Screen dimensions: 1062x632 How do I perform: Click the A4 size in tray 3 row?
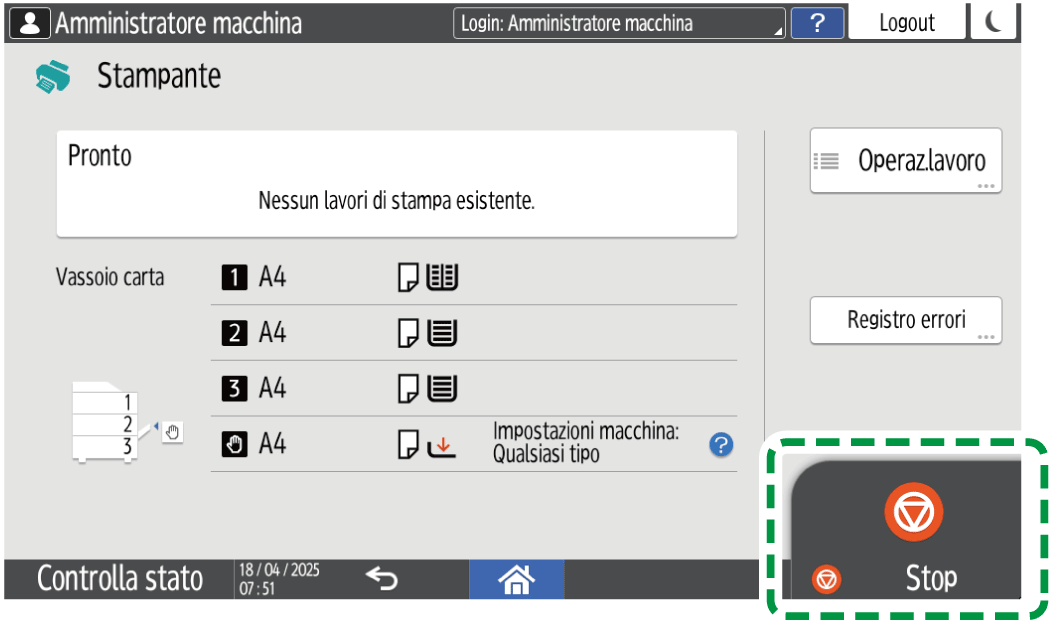point(272,388)
